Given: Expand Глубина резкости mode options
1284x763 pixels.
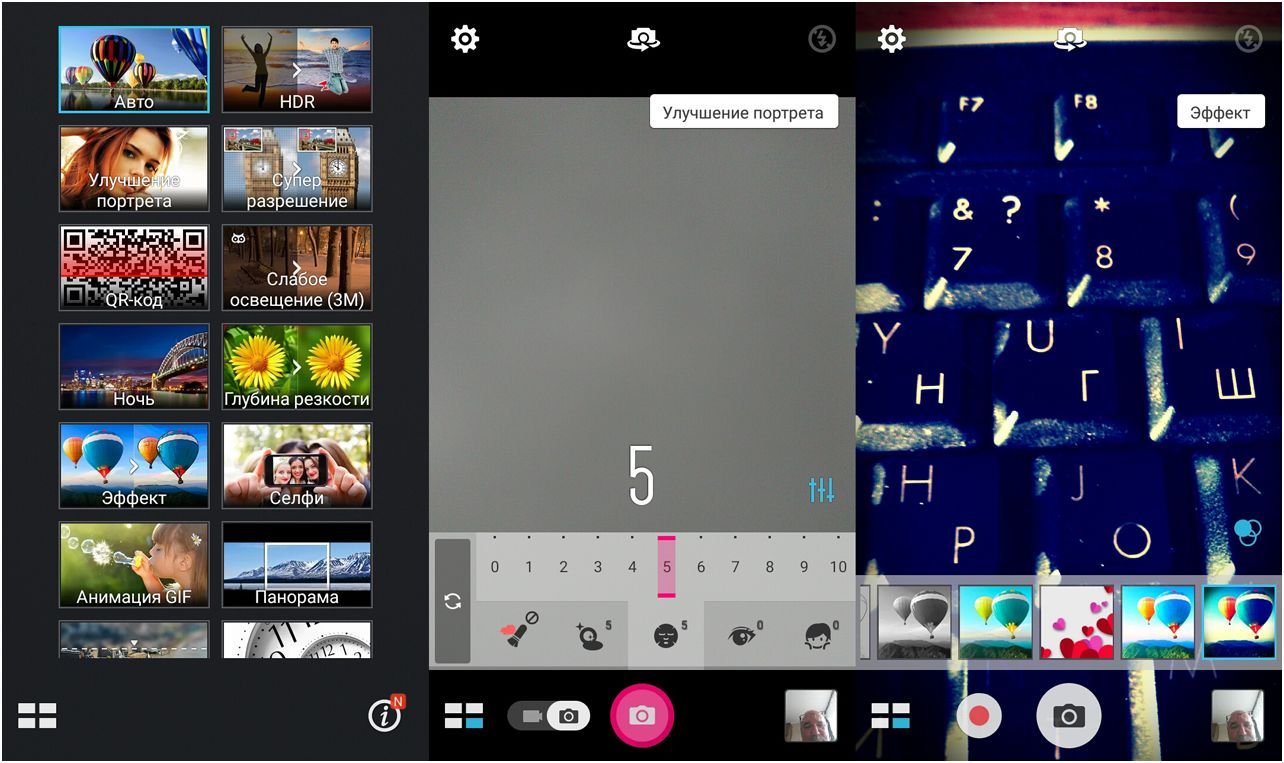Looking at the screenshot, I should click(296, 367).
